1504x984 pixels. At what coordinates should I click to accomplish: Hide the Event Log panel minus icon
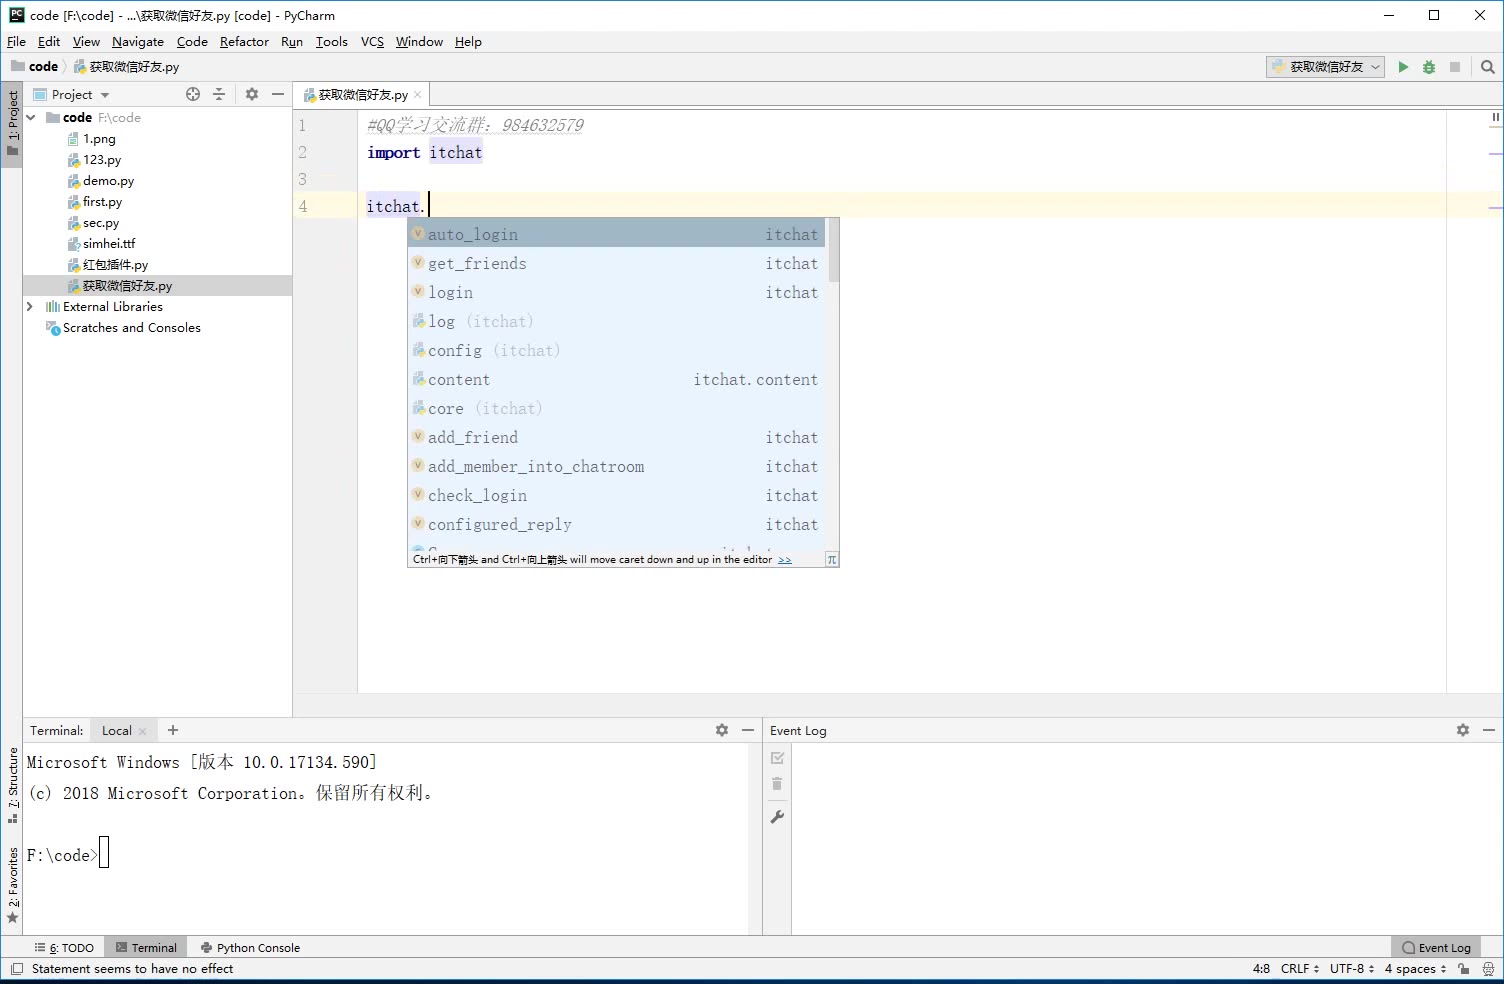coord(1489,730)
